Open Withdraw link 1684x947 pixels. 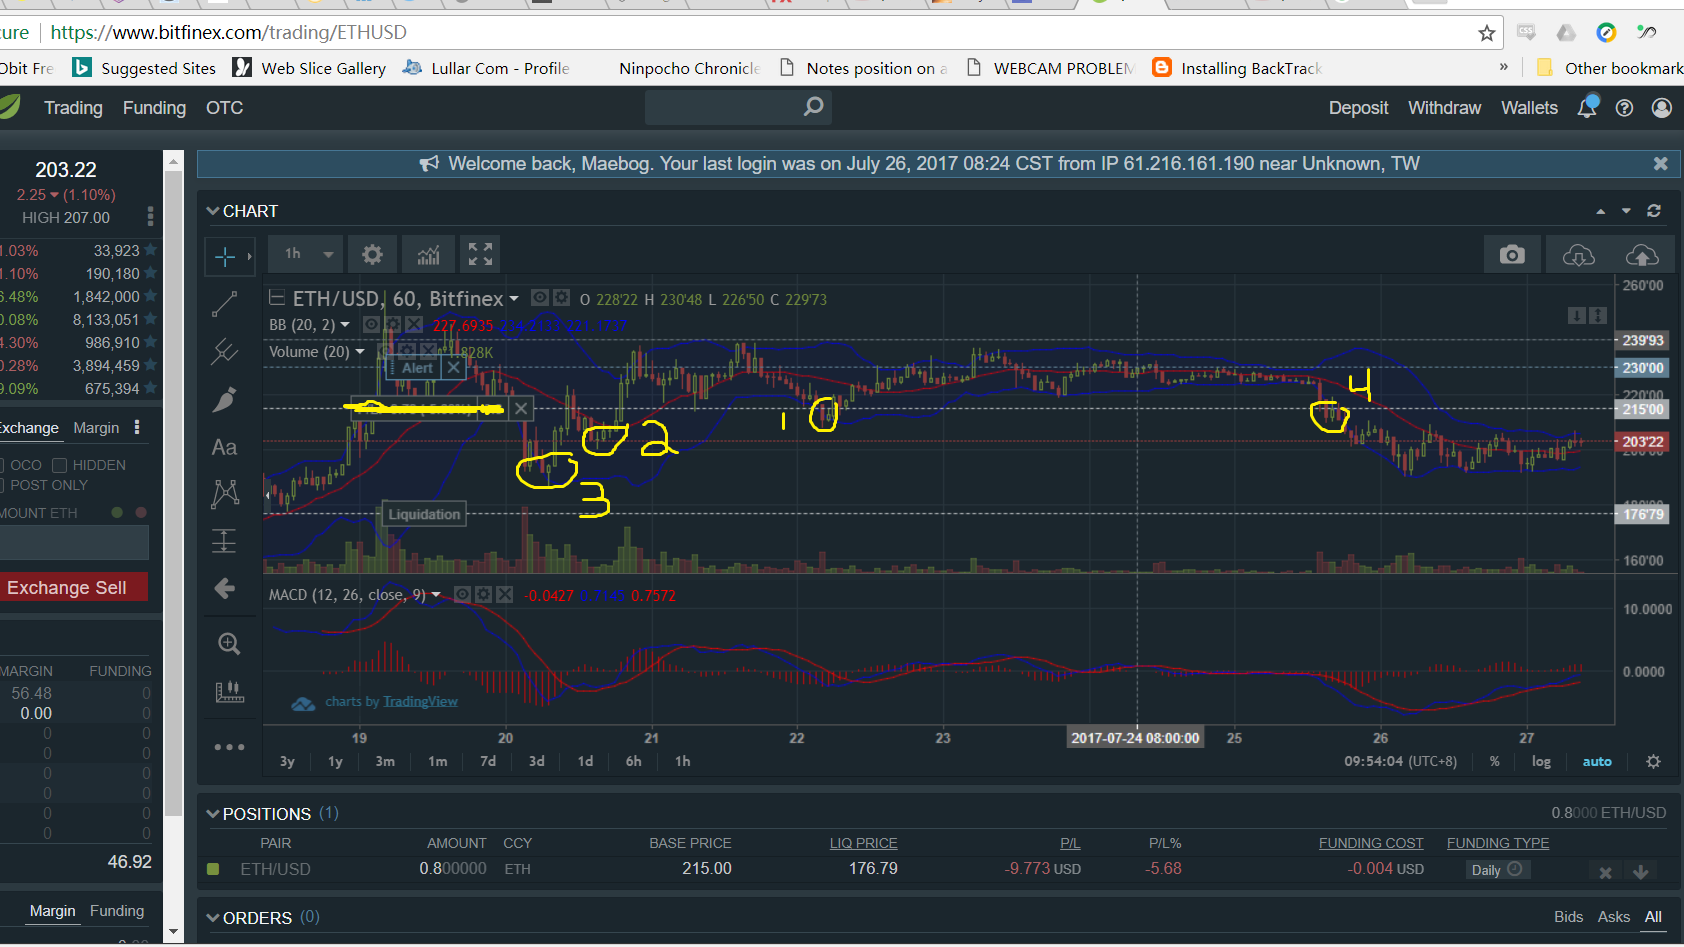(1444, 108)
